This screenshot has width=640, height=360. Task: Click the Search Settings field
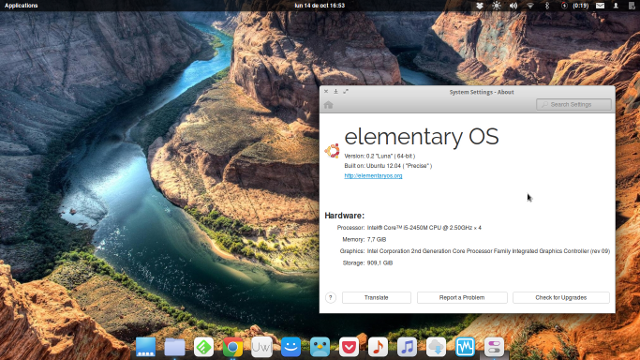coord(574,104)
